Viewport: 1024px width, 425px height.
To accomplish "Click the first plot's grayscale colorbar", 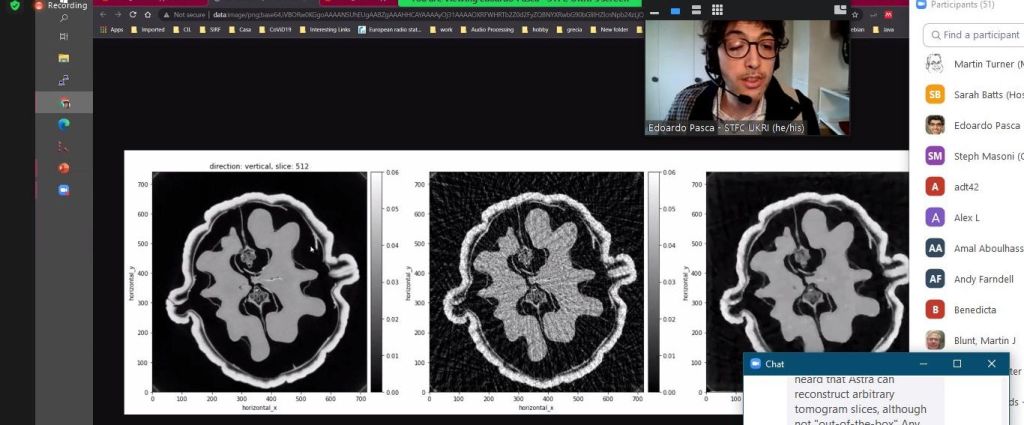I will point(376,281).
